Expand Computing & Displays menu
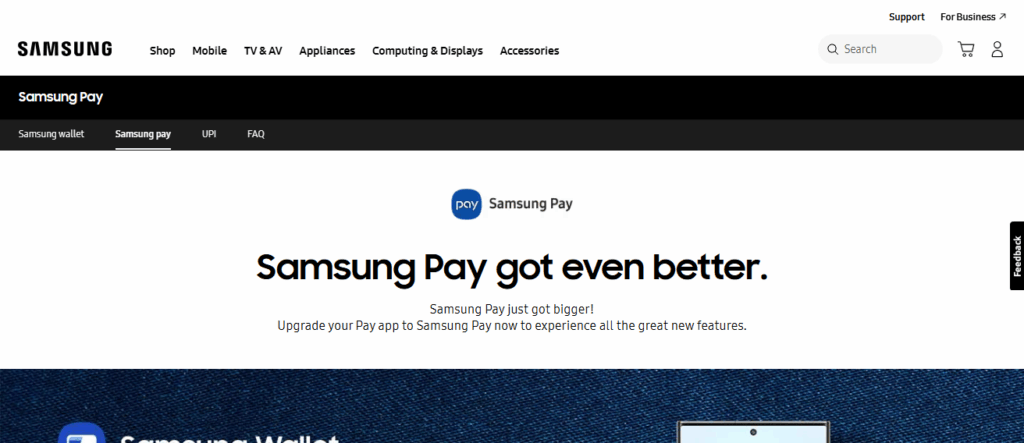 pos(428,50)
